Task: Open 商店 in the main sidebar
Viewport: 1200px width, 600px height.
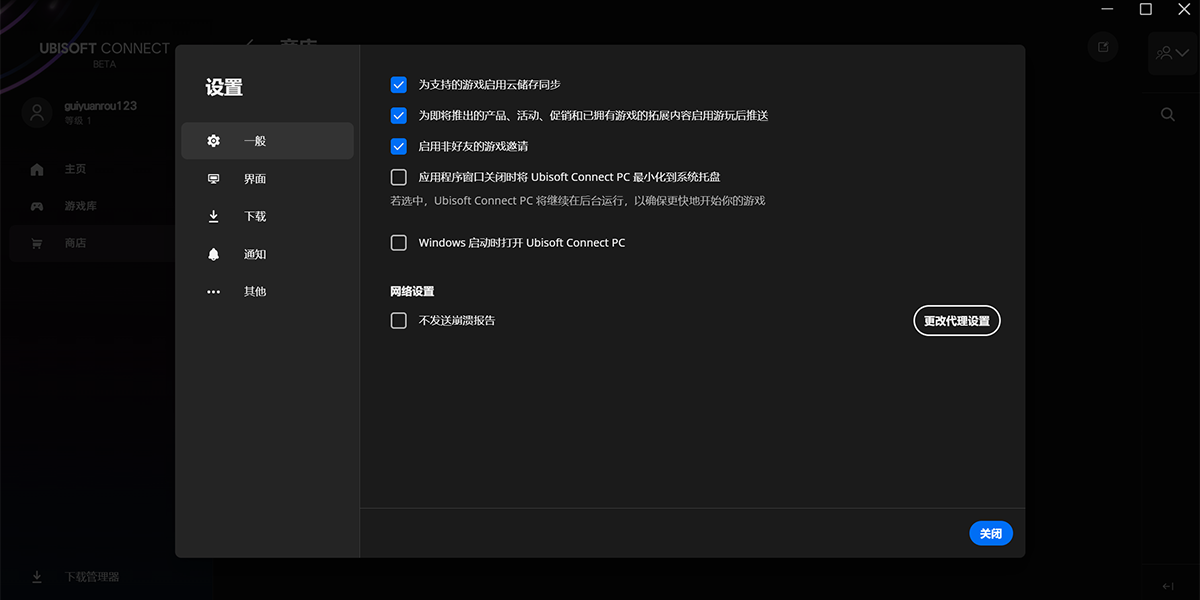Action: point(75,243)
